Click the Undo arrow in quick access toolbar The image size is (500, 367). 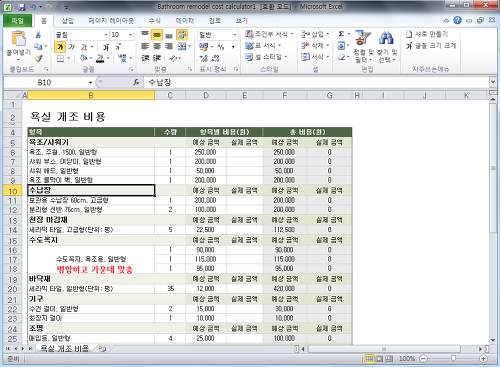(x=33, y=7)
